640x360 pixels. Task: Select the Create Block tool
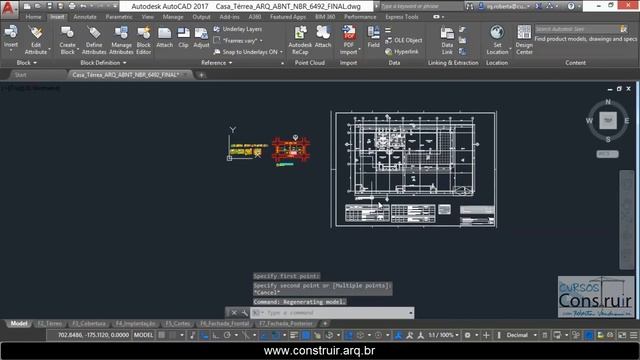[67, 40]
